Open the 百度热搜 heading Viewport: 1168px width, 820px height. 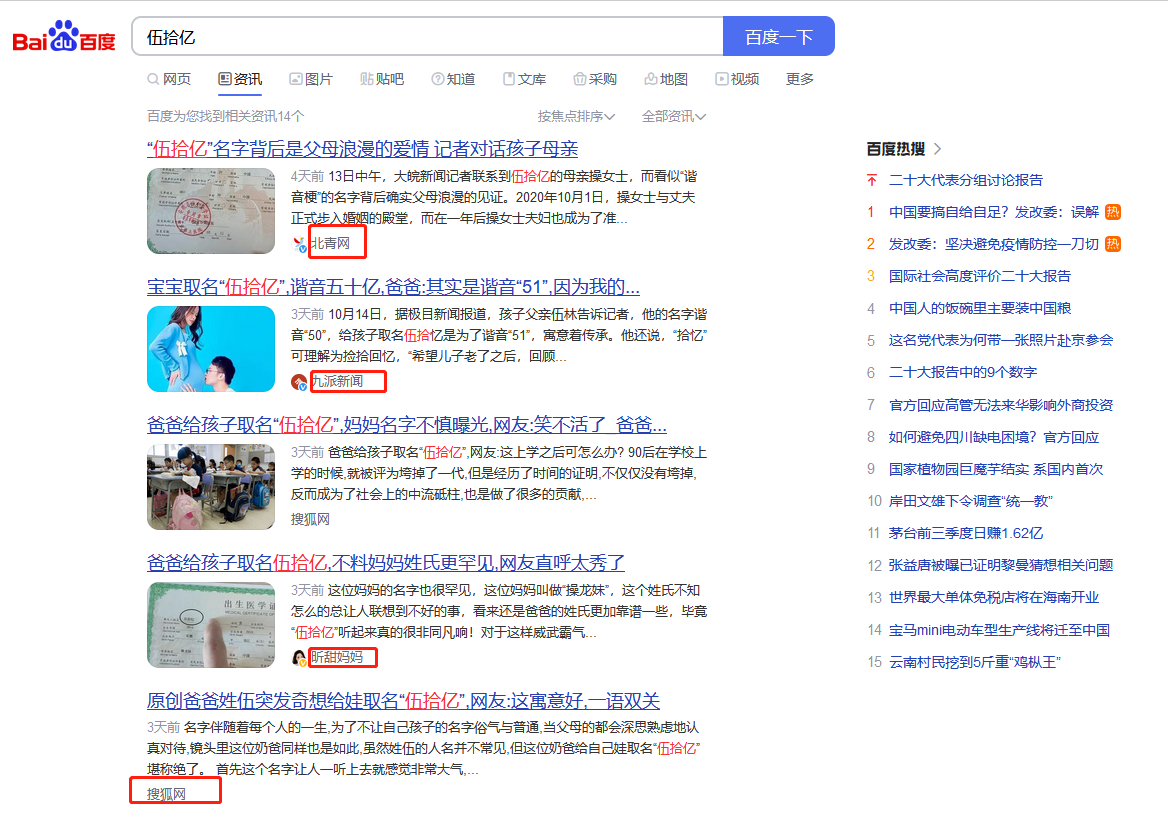pos(895,149)
